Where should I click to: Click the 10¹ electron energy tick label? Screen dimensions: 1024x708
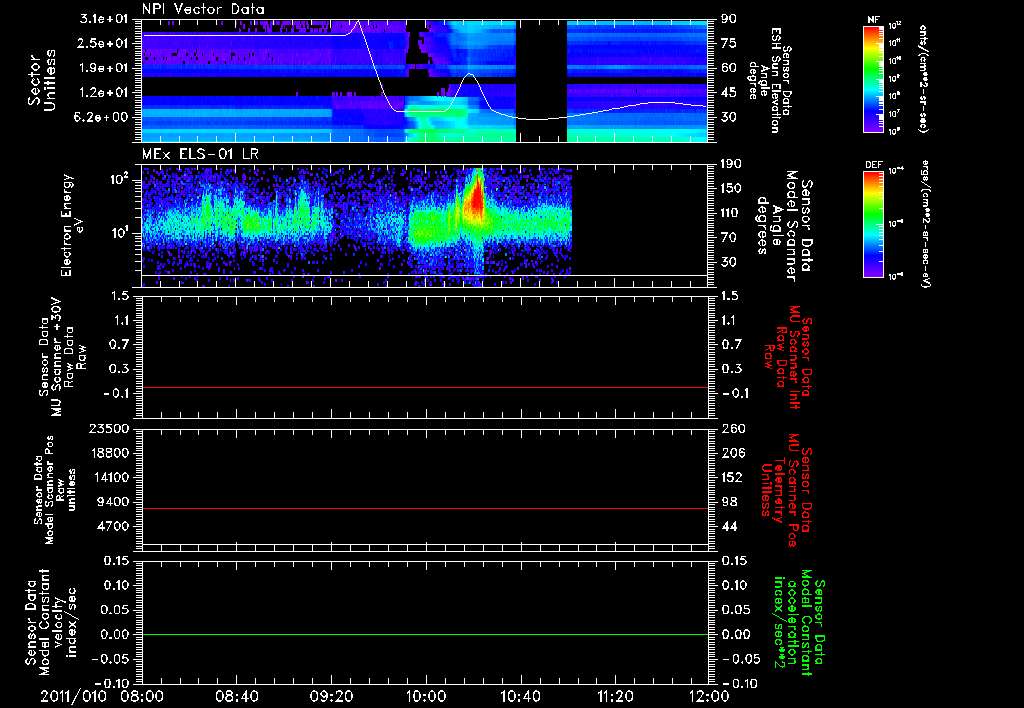(118, 233)
